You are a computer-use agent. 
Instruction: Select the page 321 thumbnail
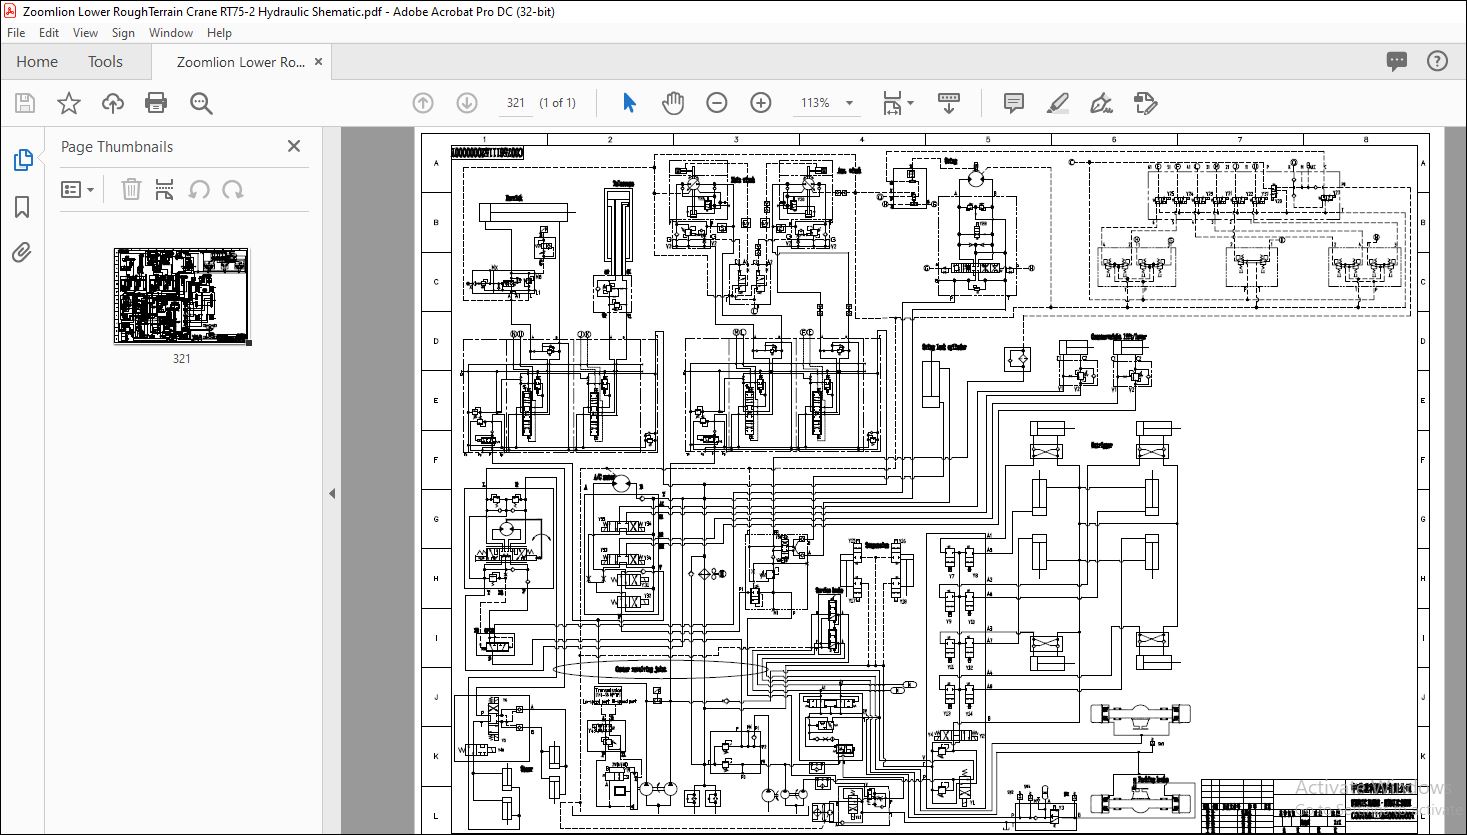pos(181,296)
